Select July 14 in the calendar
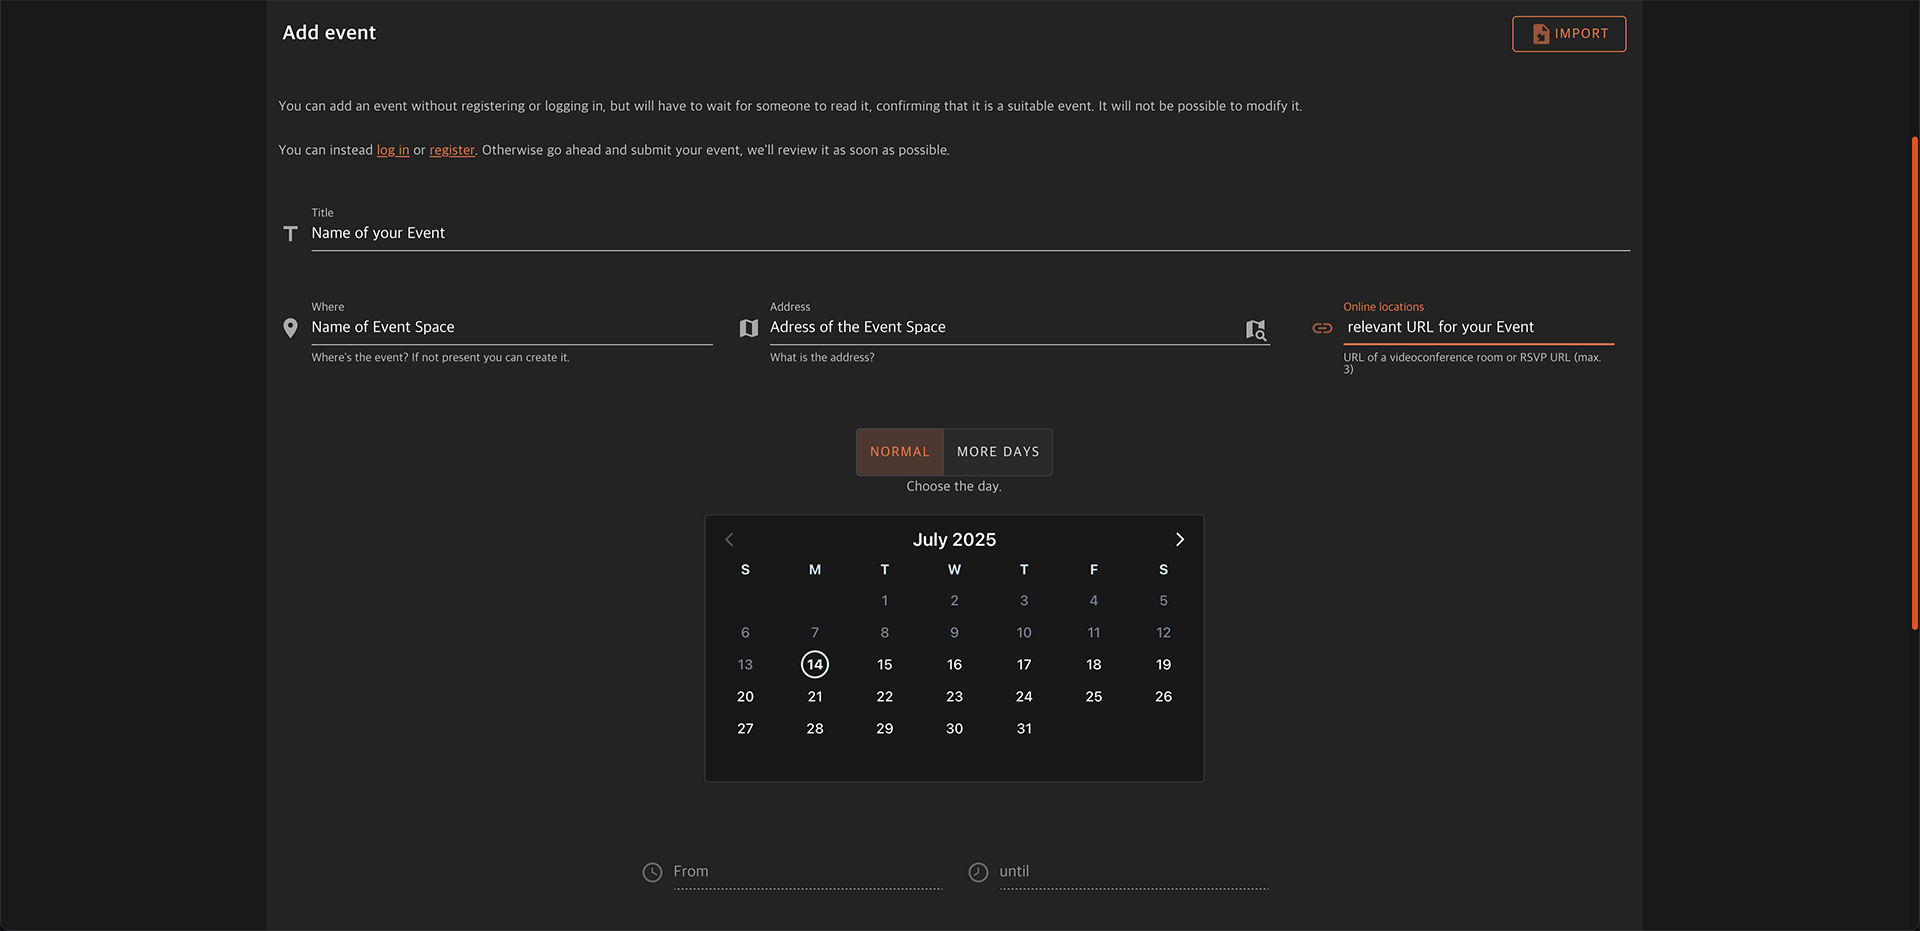Screen dimensions: 1920x931 click(x=814, y=664)
